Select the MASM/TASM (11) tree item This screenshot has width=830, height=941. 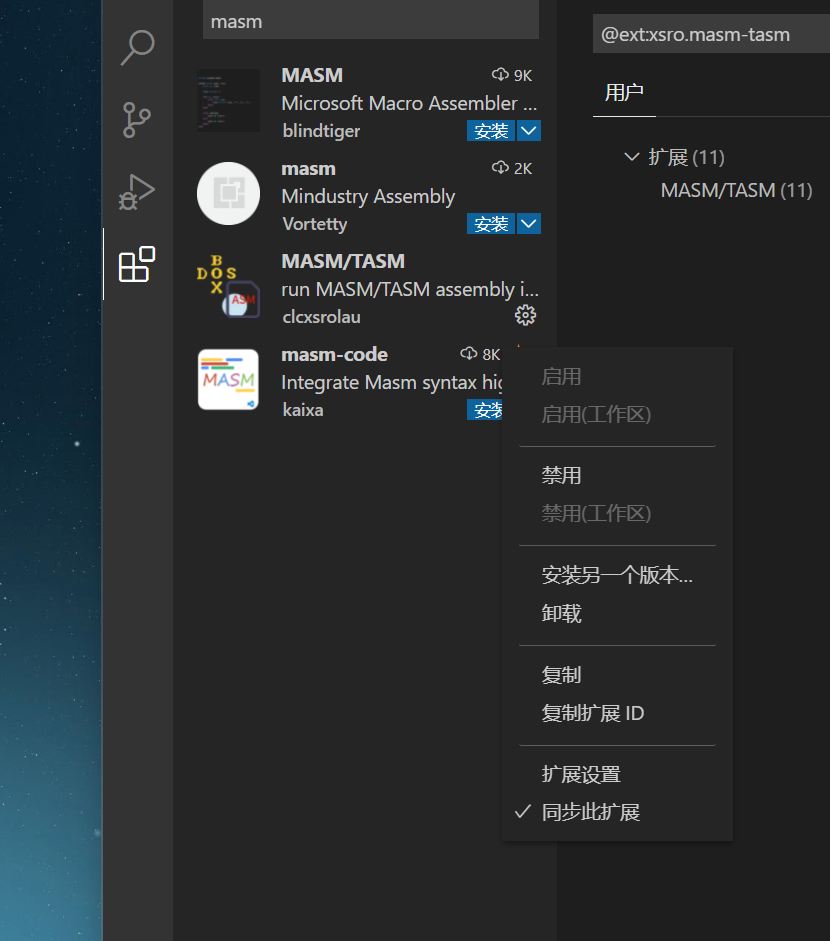736,190
